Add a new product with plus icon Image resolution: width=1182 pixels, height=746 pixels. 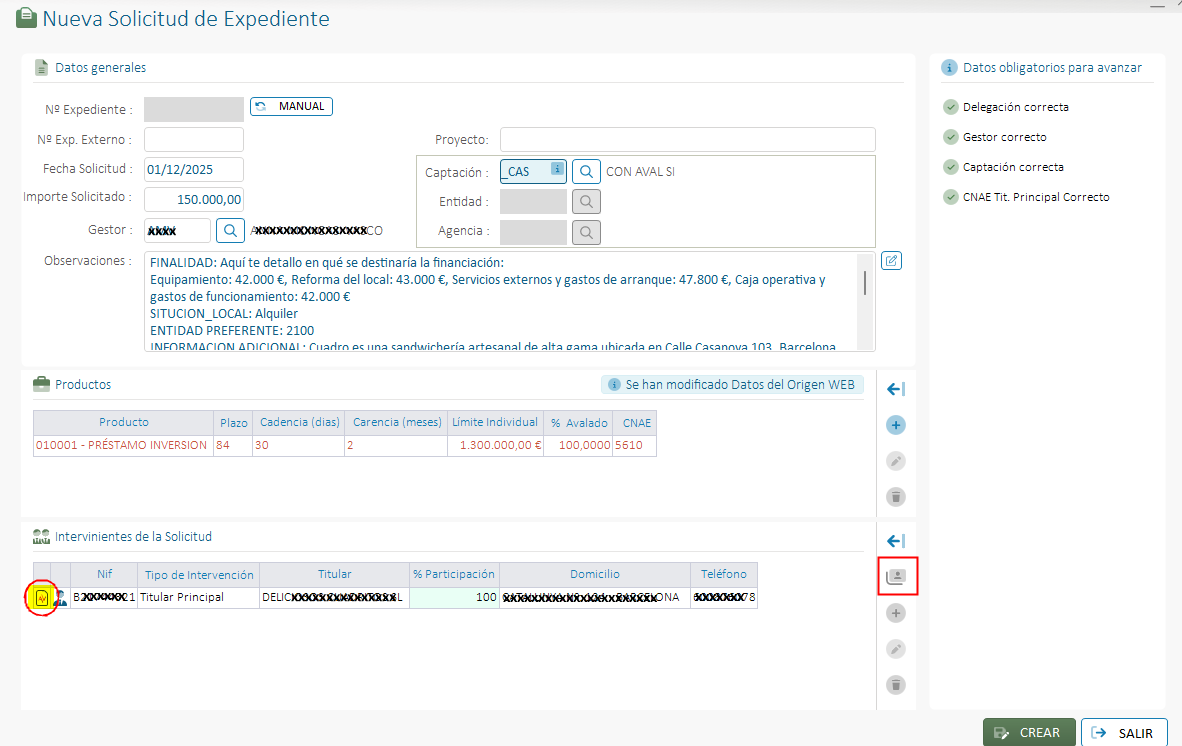(896, 425)
